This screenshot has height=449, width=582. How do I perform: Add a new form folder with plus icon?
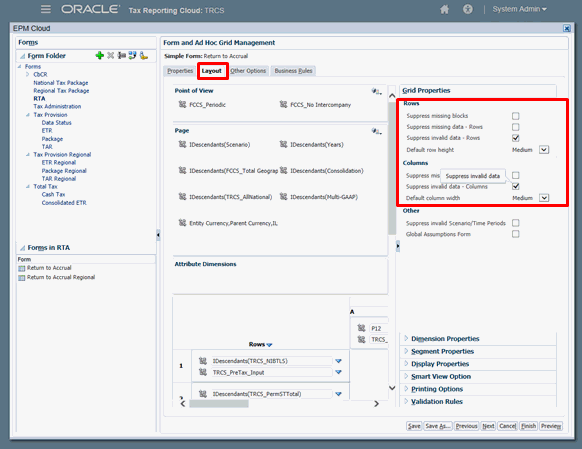click(99, 56)
